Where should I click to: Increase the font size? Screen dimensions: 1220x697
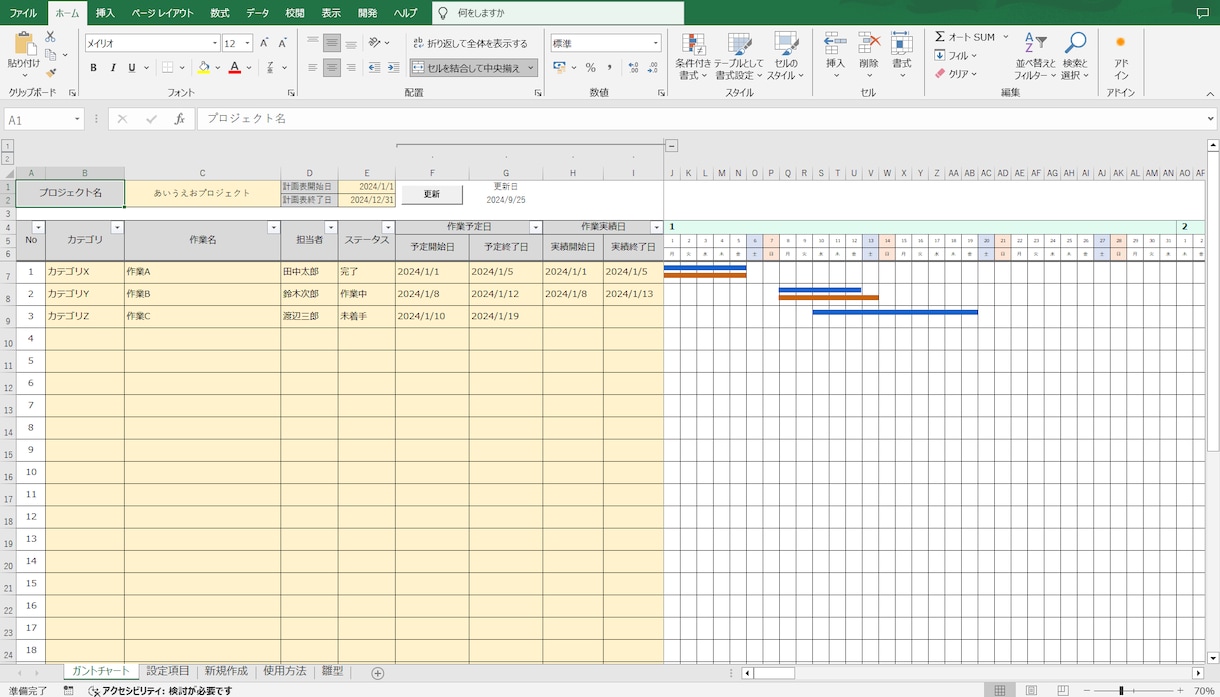[264, 43]
